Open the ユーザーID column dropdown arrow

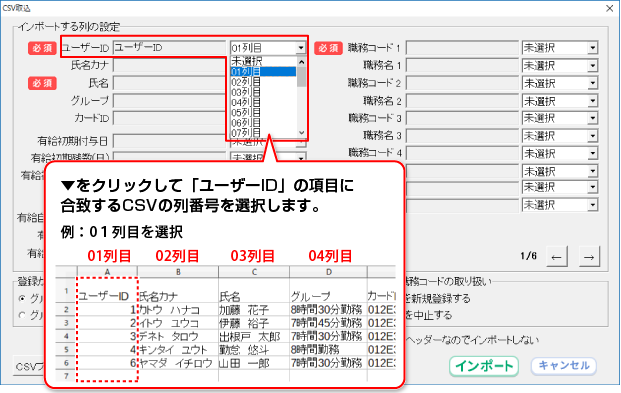301,48
